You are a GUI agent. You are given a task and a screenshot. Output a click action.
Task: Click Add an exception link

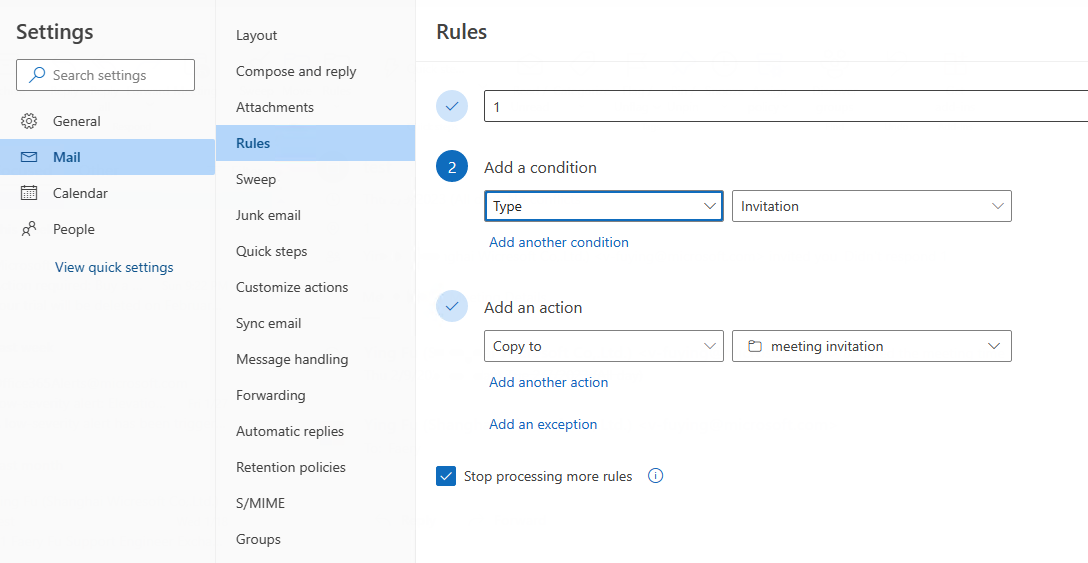point(543,424)
